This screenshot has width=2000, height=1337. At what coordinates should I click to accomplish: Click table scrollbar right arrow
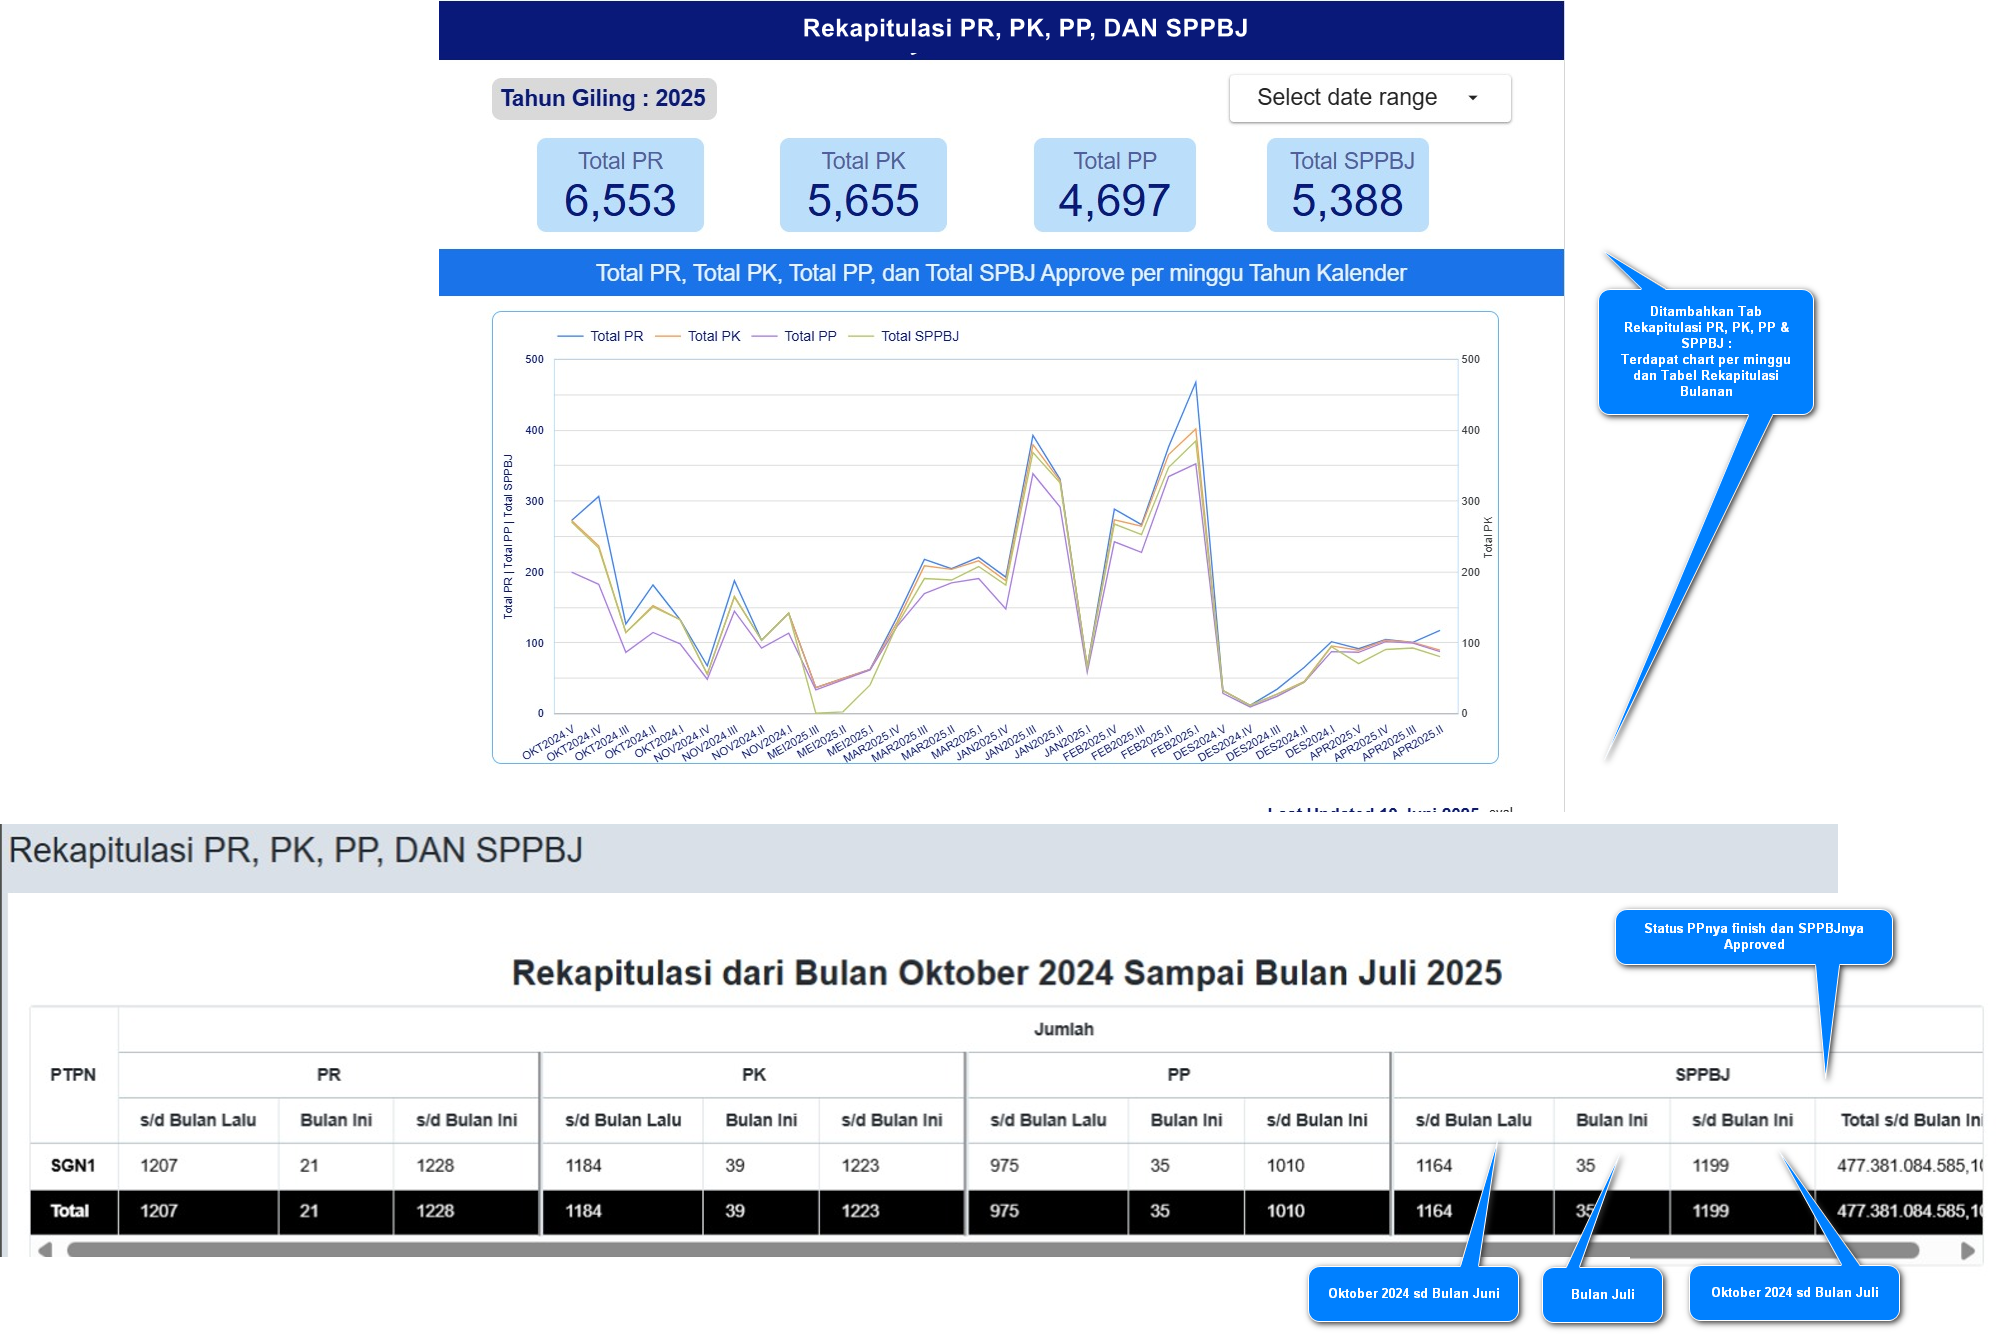click(1967, 1250)
